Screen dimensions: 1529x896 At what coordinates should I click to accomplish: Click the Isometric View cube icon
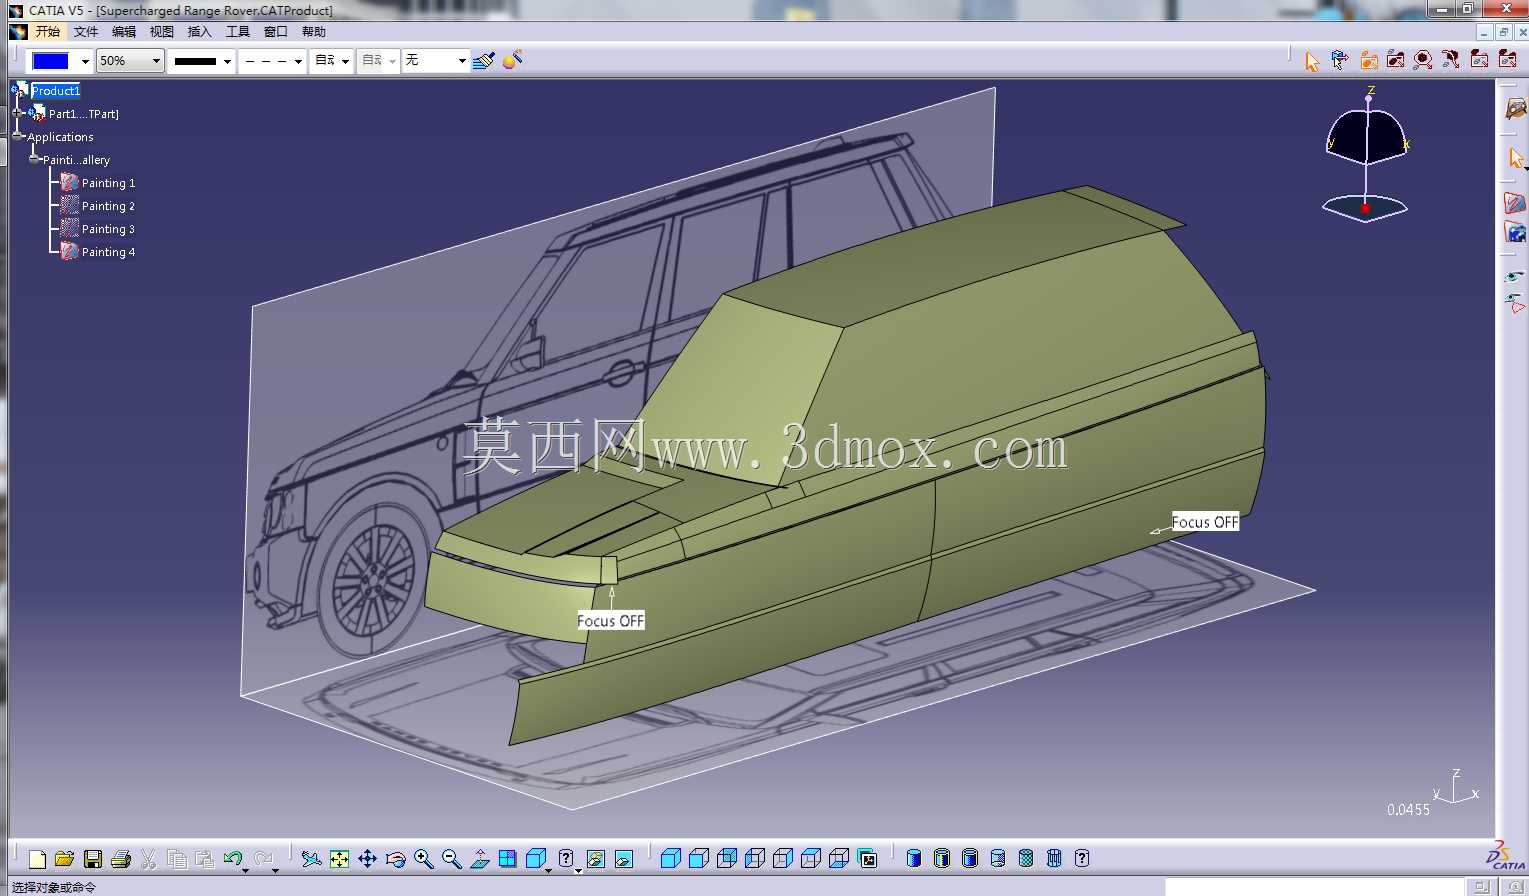coord(536,859)
